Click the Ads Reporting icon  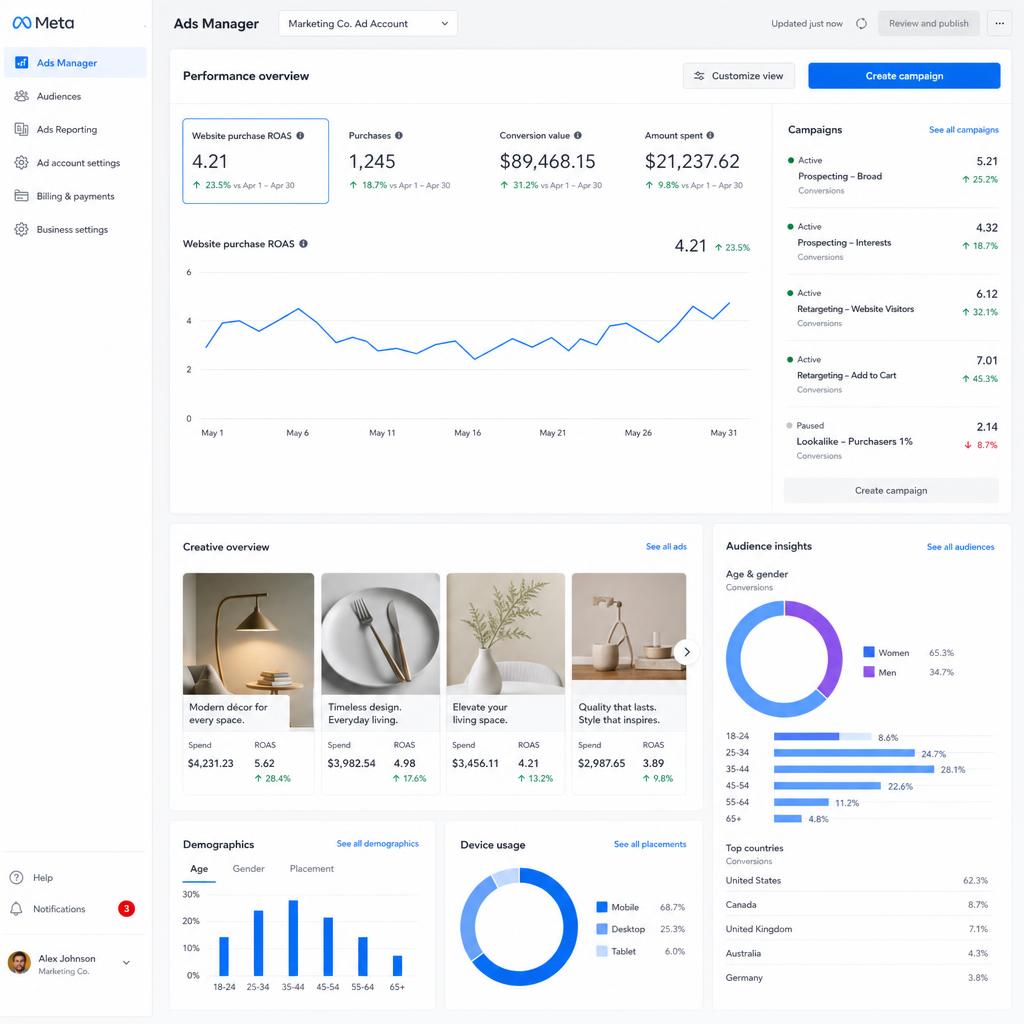coord(22,129)
